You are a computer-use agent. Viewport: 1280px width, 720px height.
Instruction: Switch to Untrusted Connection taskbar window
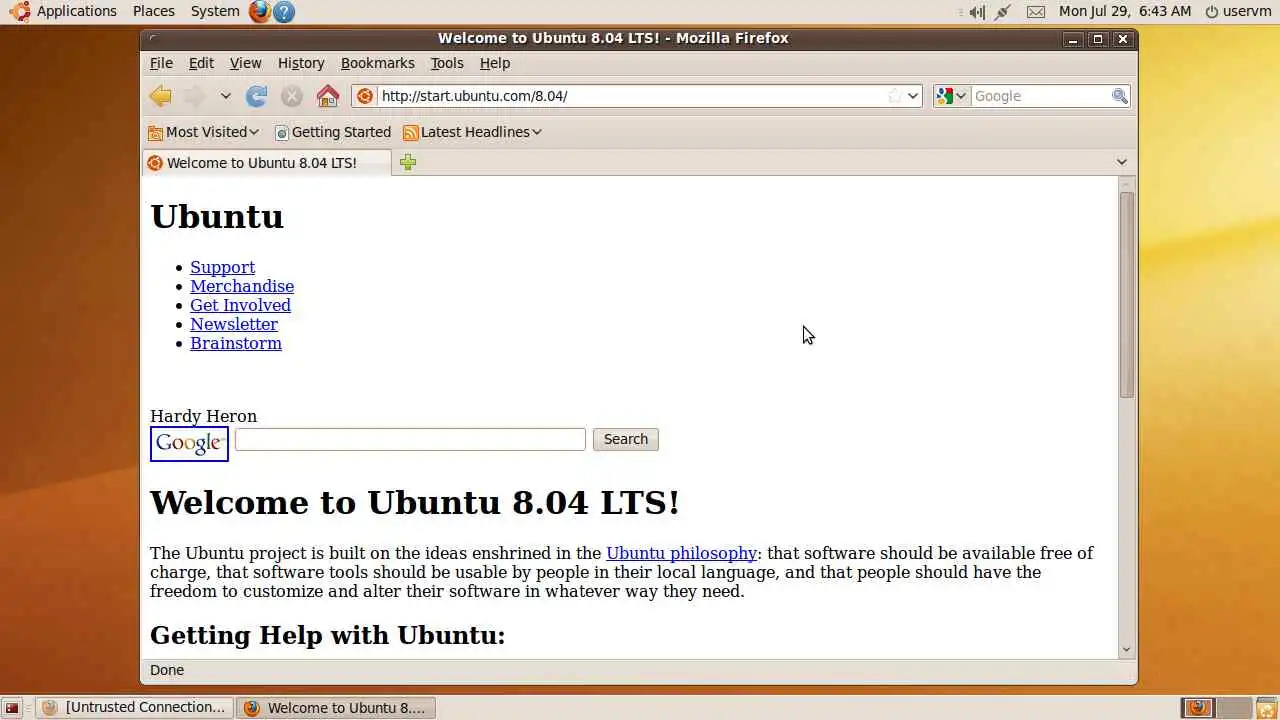(x=135, y=708)
